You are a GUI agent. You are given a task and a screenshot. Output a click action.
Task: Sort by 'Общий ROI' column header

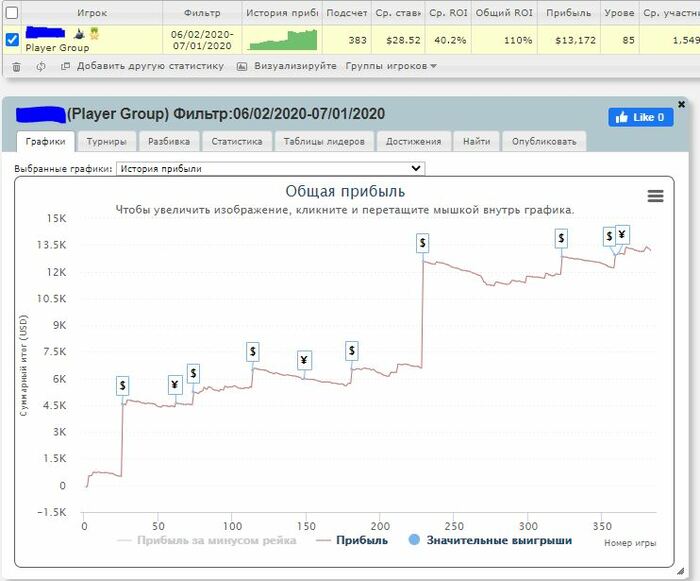[x=504, y=13]
